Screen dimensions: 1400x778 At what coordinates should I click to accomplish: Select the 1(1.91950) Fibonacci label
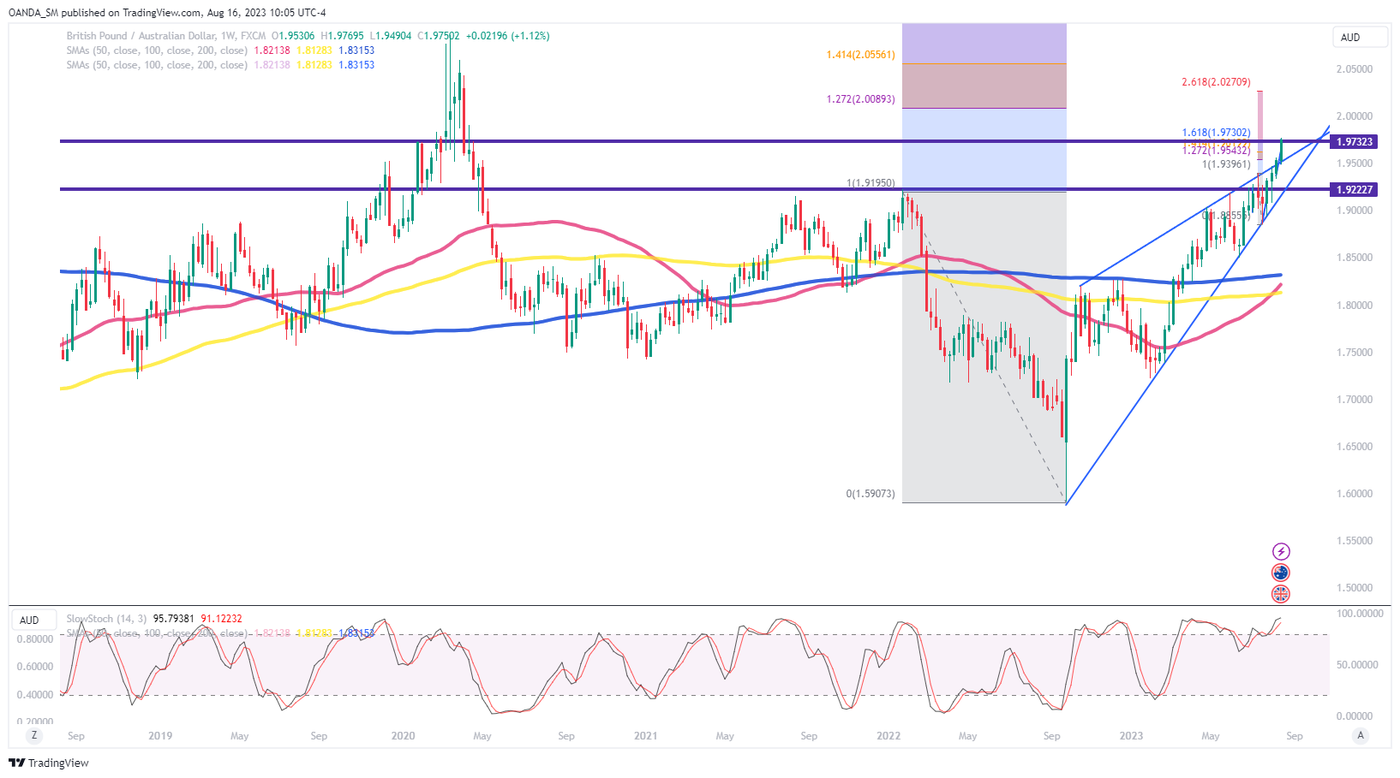pyautogui.click(x=869, y=182)
